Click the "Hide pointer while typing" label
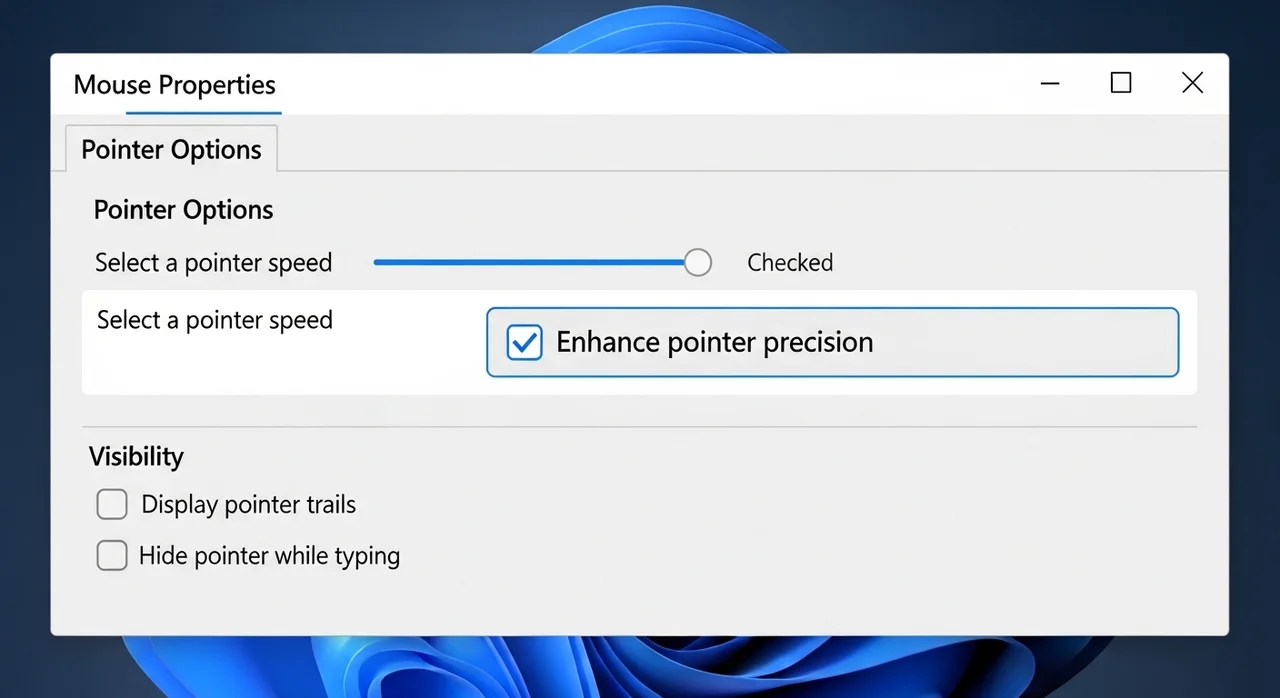This screenshot has width=1280, height=698. pyautogui.click(x=269, y=555)
